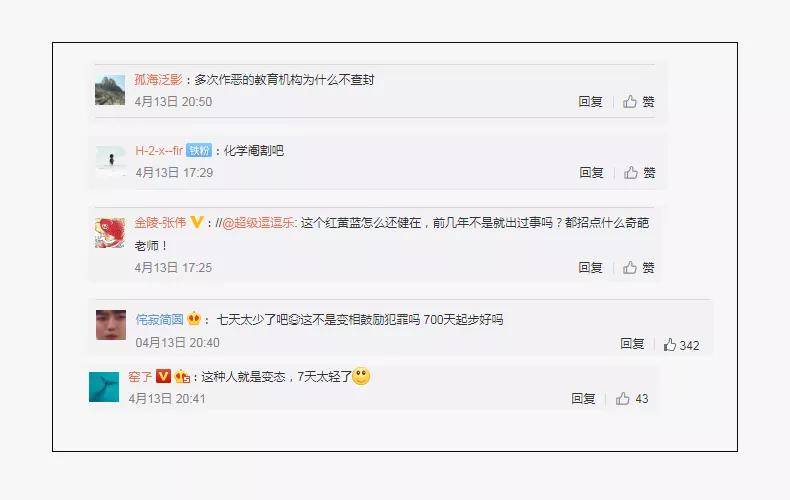The image size is (790, 500).
Task: Click the orange V badge beside 窄了
Action: click(163, 376)
